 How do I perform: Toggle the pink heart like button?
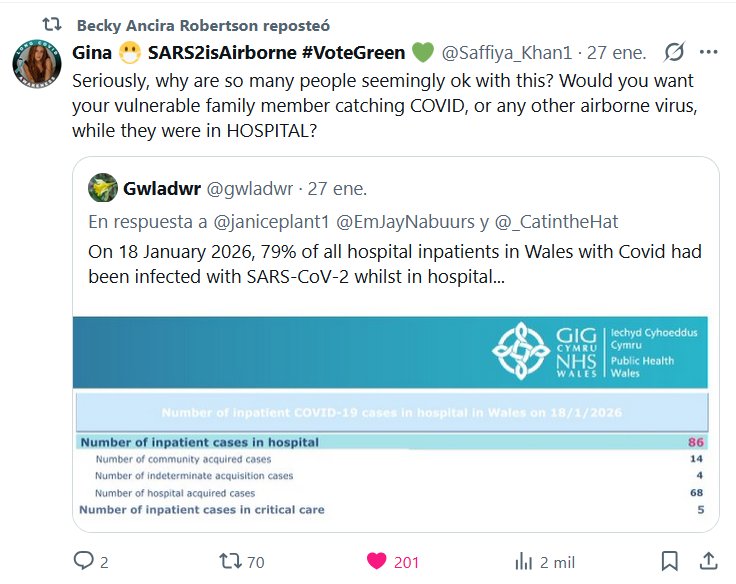point(376,561)
